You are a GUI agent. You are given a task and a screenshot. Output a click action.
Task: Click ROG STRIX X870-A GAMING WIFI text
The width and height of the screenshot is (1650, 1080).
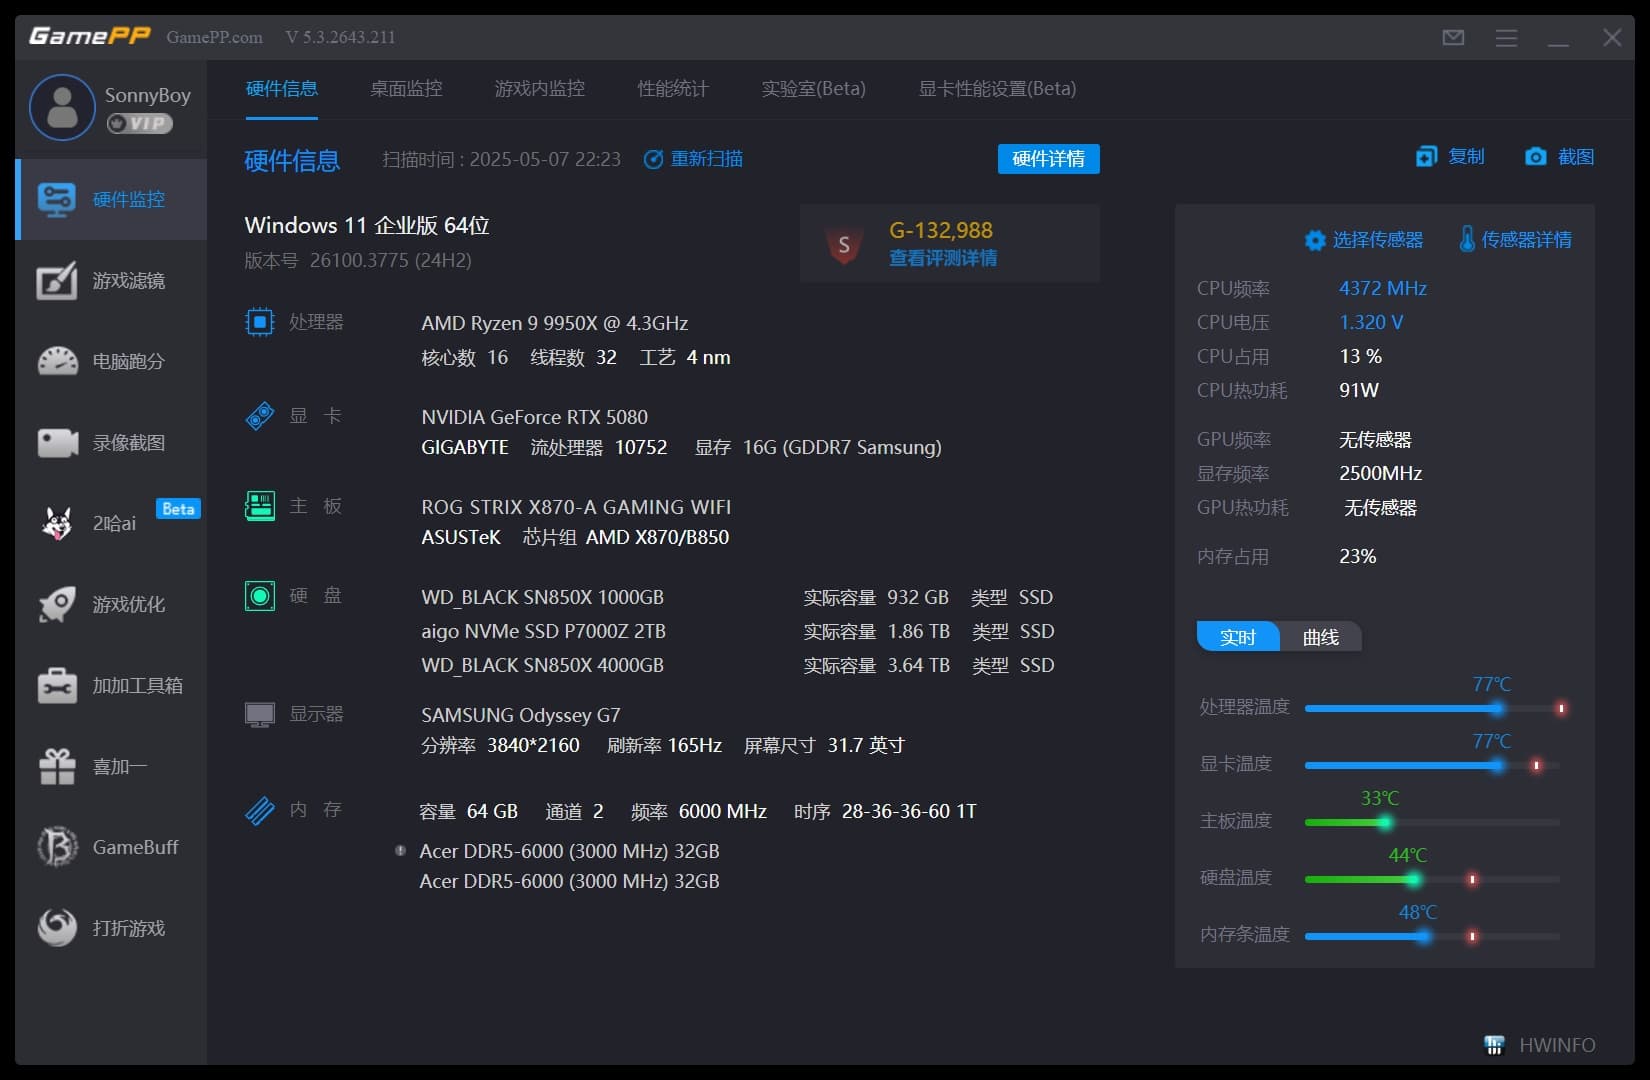click(x=576, y=507)
